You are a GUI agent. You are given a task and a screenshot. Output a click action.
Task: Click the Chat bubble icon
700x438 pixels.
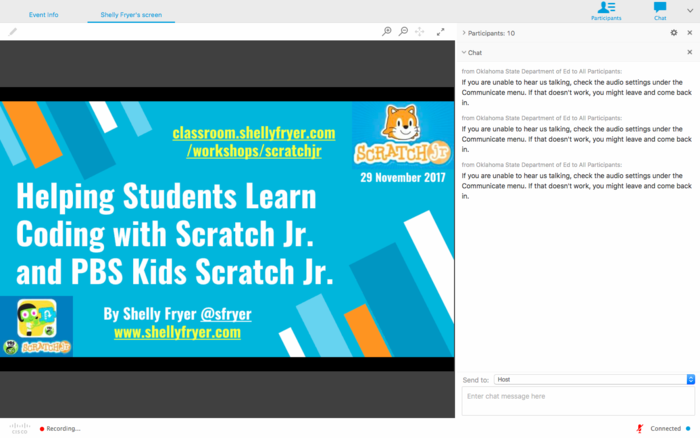coord(660,9)
